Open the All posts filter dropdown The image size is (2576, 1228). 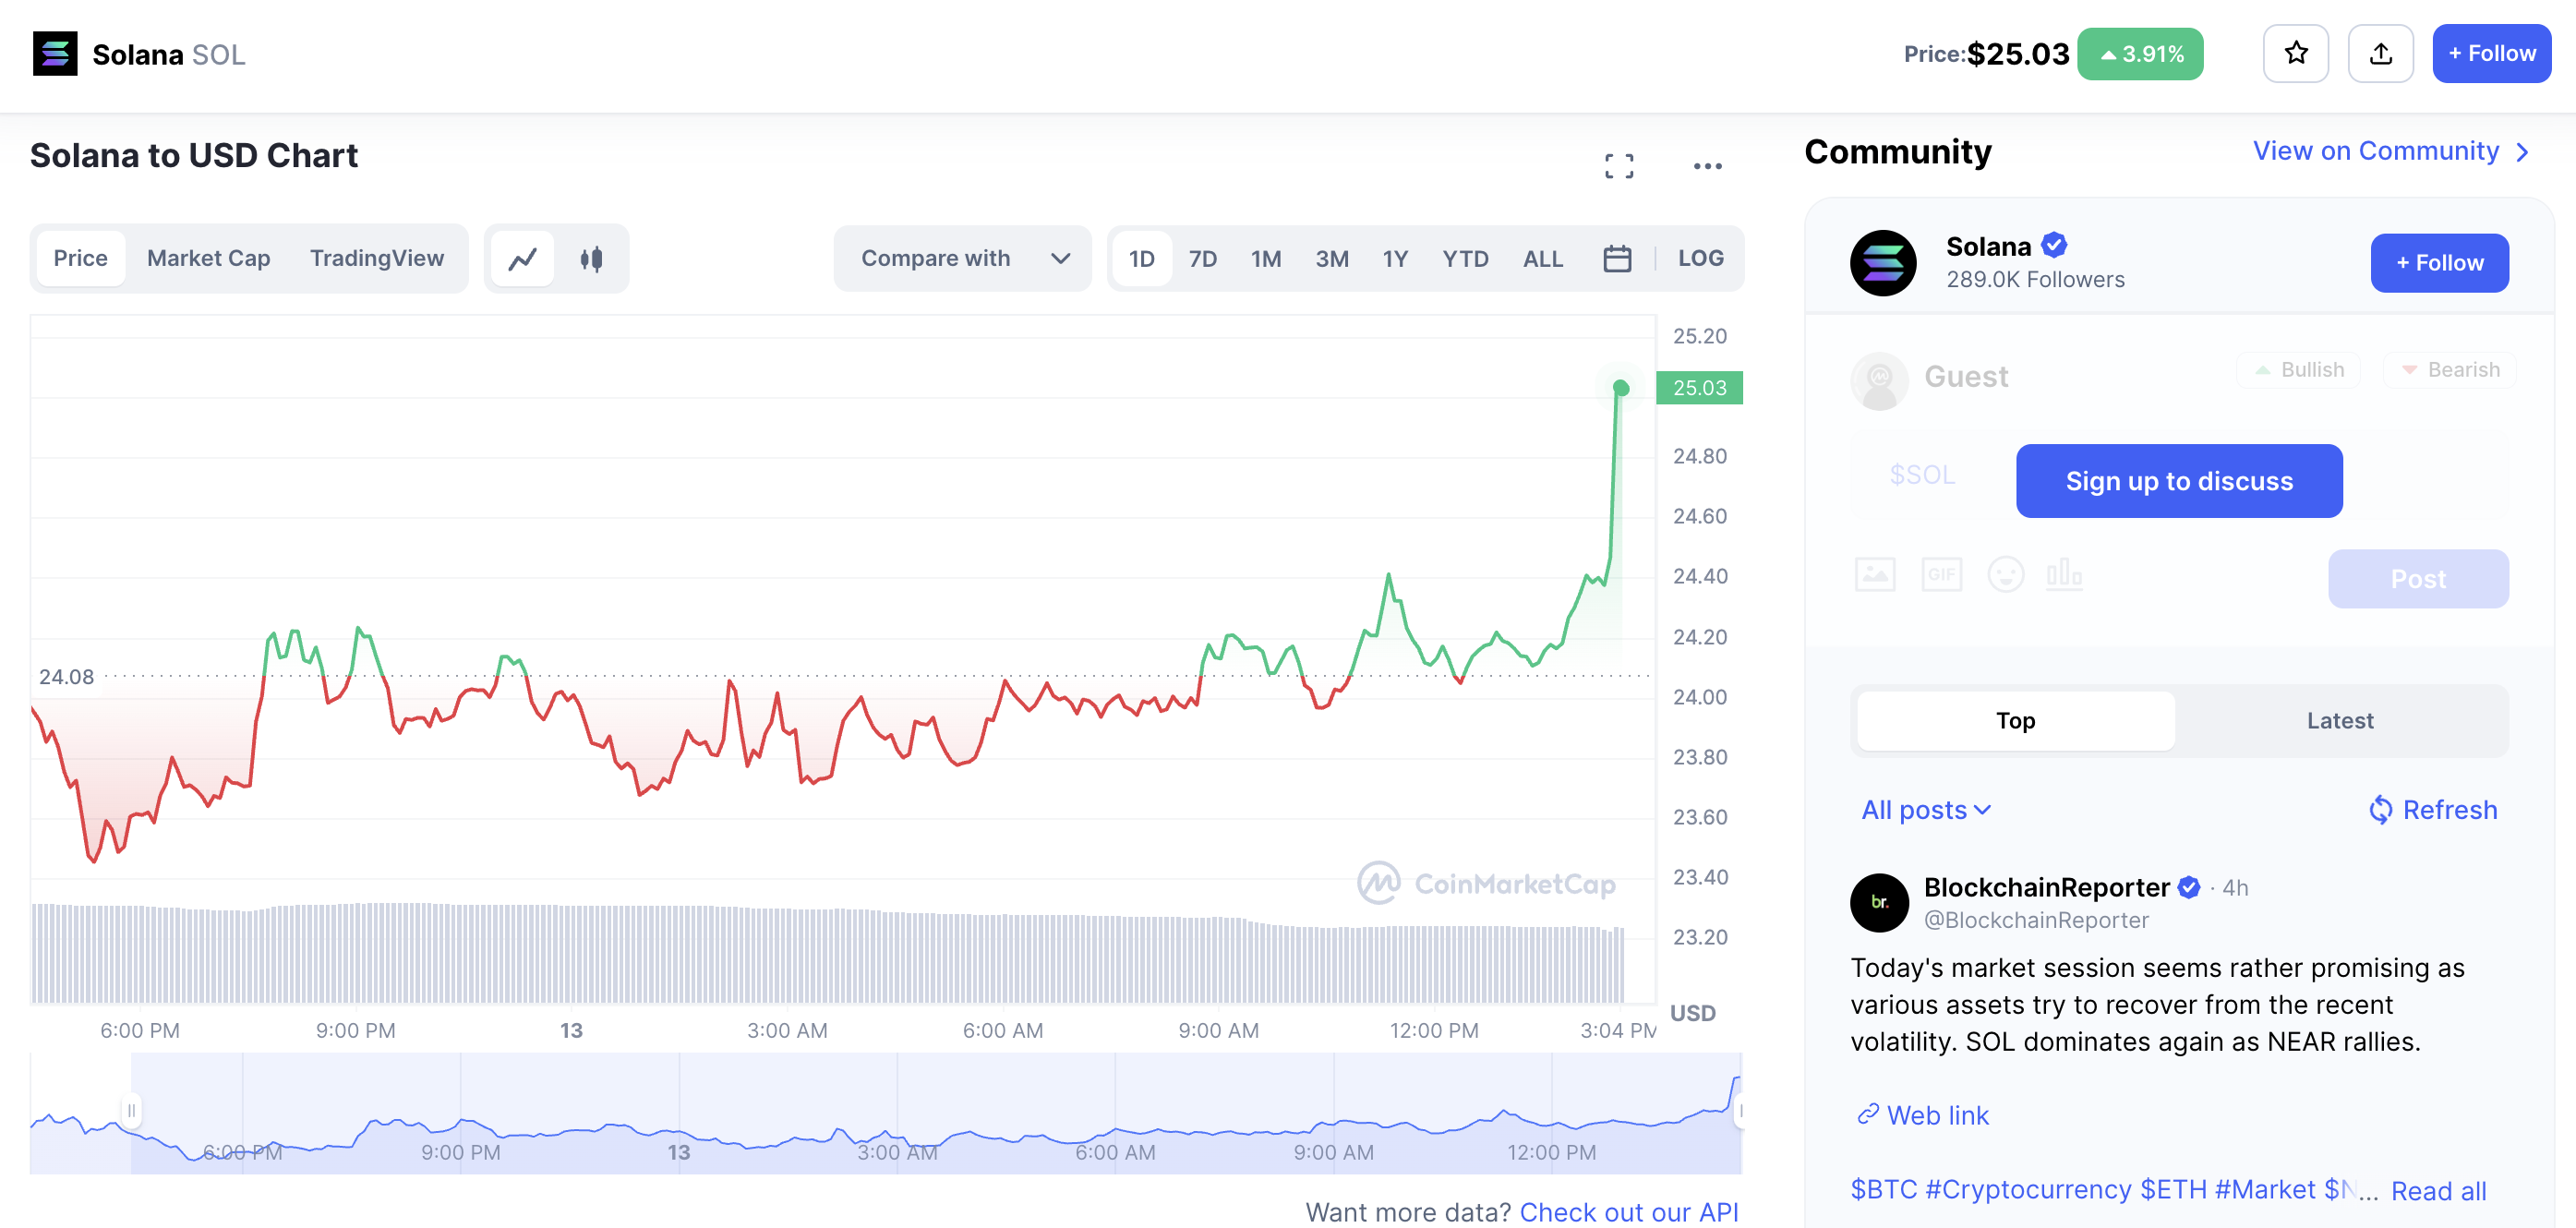tap(1925, 810)
